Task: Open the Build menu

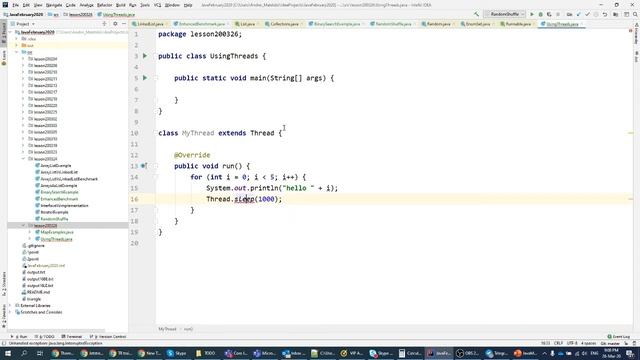Action: (x=121, y=5)
